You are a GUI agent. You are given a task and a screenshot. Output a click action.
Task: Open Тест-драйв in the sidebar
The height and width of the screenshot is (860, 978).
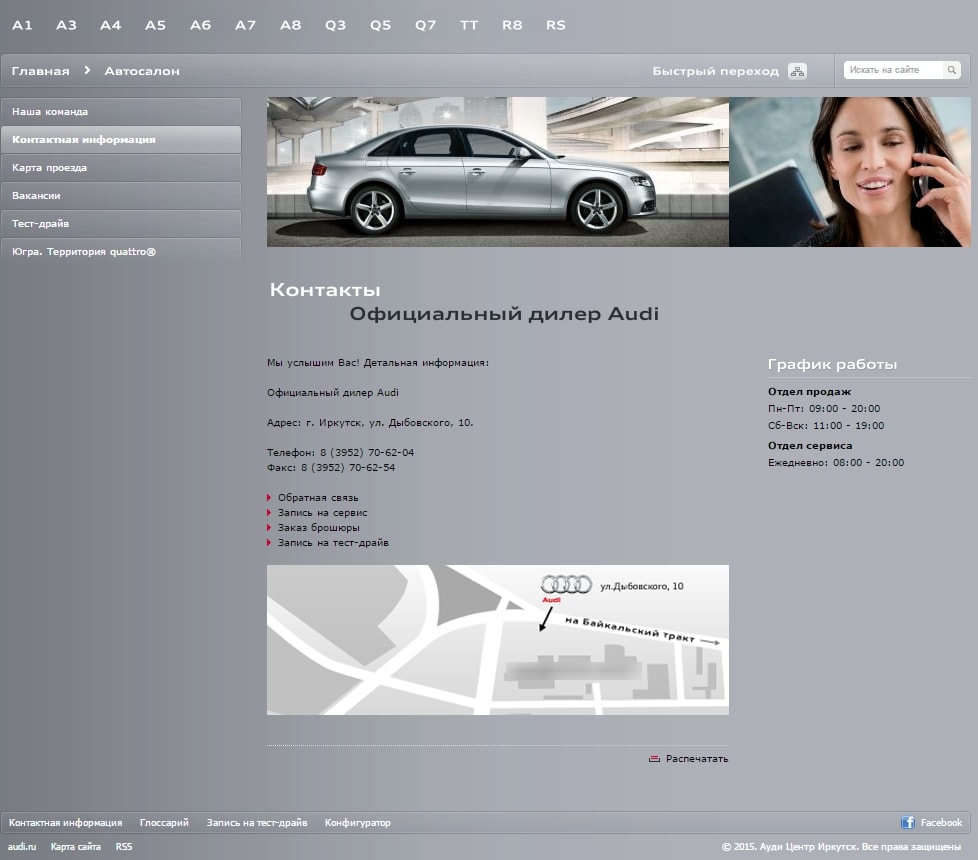click(x=121, y=224)
